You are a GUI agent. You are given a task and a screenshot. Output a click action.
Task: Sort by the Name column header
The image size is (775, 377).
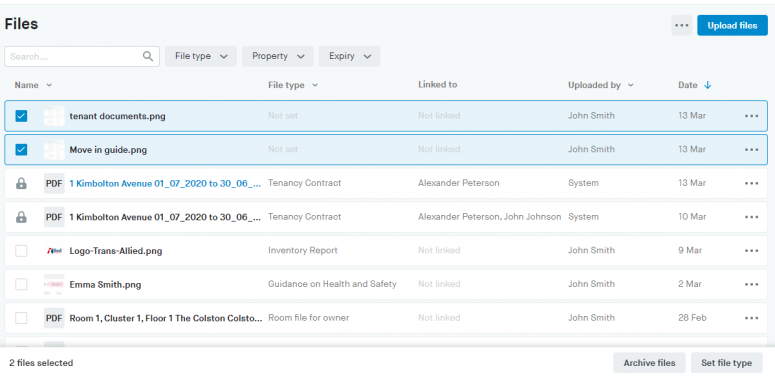(x=33, y=85)
